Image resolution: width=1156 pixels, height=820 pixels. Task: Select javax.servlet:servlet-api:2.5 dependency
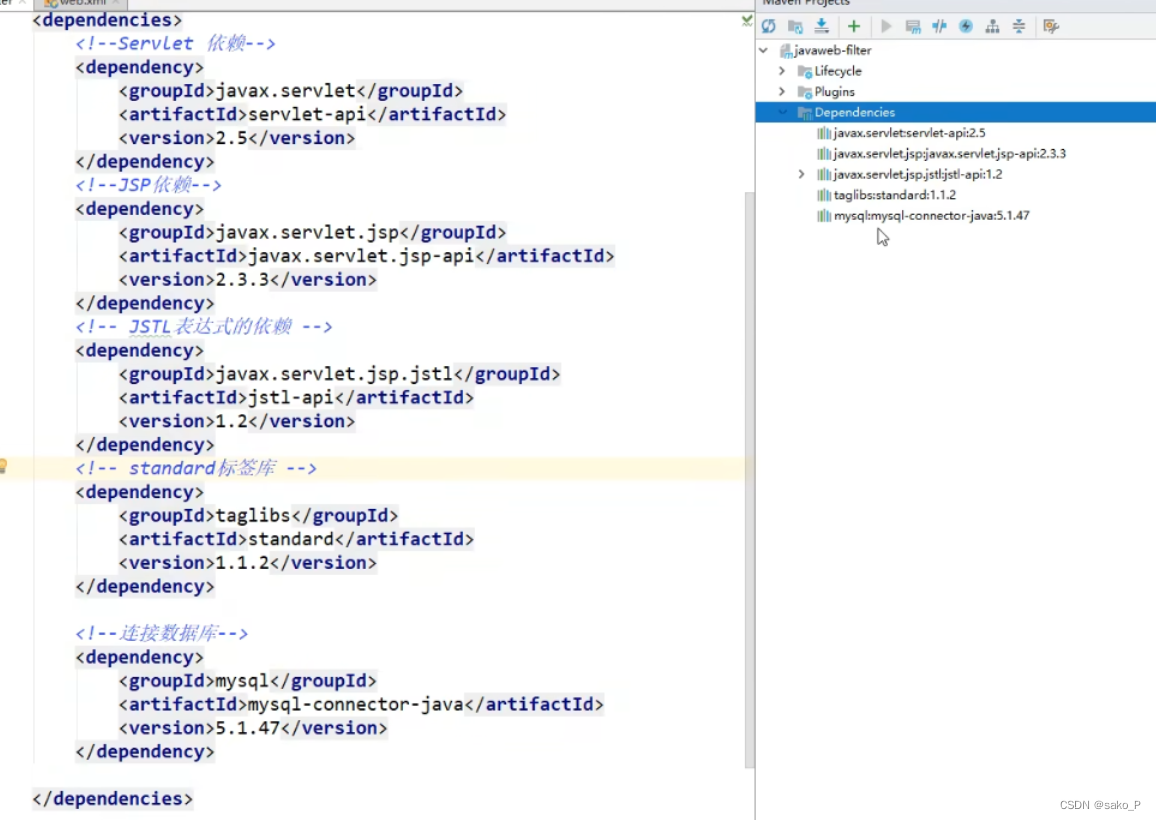pos(901,133)
